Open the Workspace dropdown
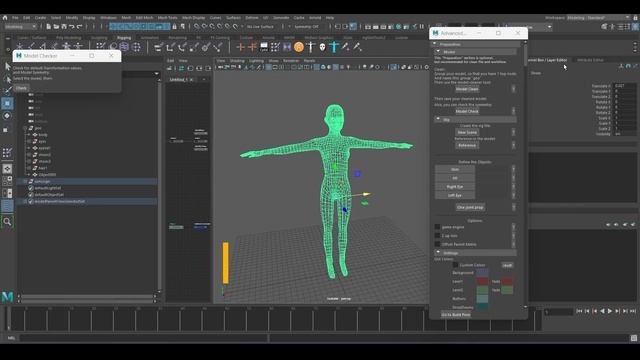The height and width of the screenshot is (360, 640). pyautogui.click(x=597, y=18)
